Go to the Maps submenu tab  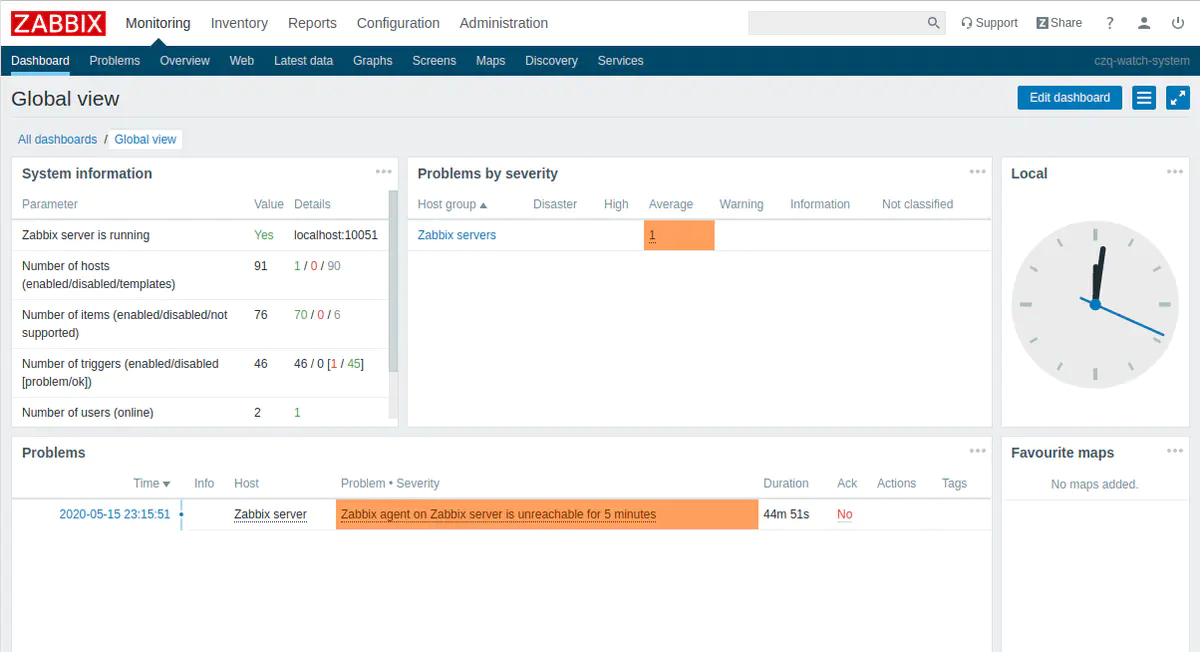491,61
